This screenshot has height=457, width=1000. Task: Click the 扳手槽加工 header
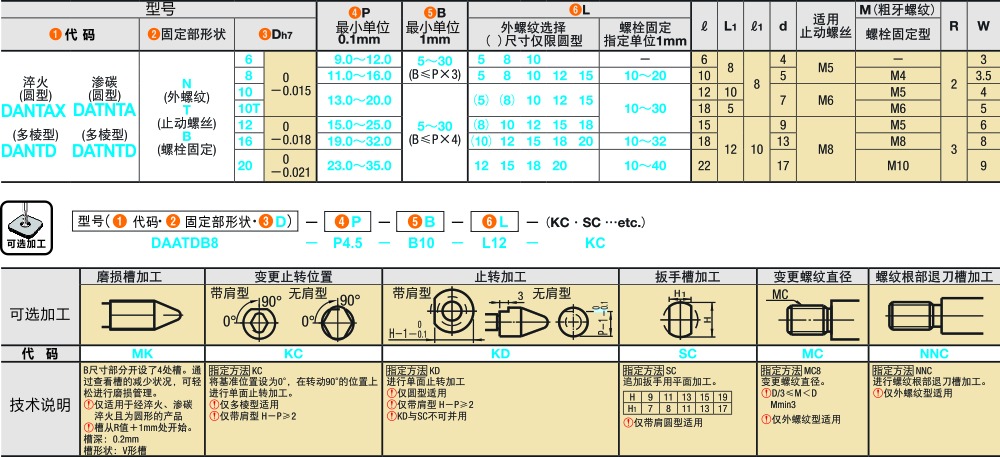click(x=688, y=276)
